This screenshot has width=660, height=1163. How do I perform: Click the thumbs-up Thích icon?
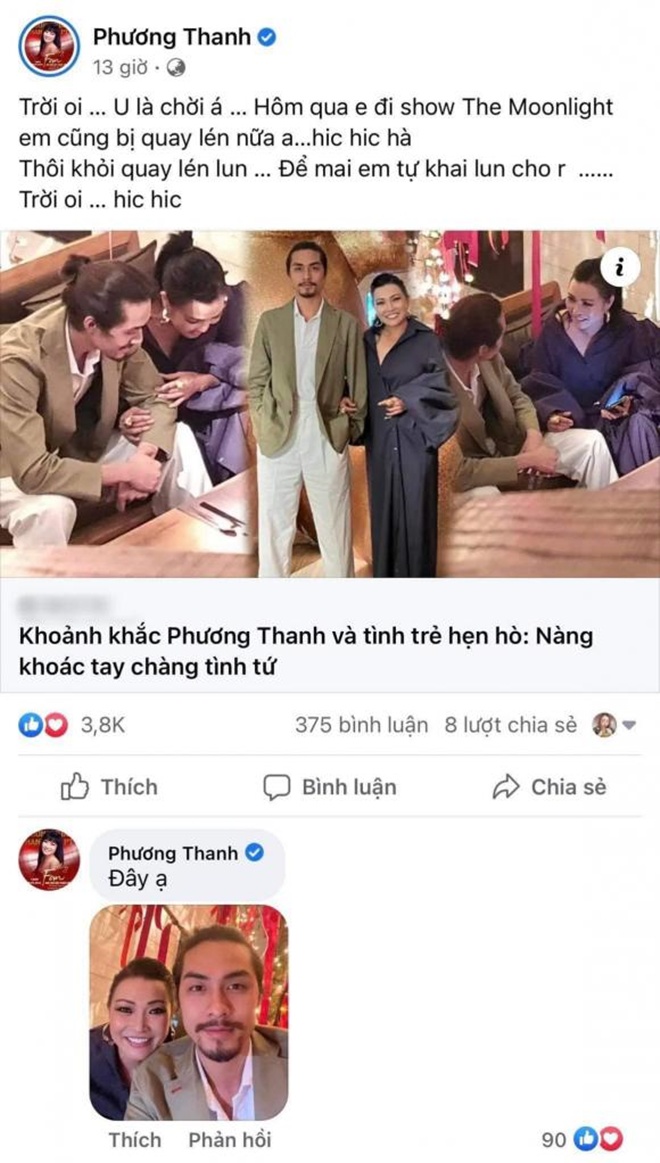point(75,787)
